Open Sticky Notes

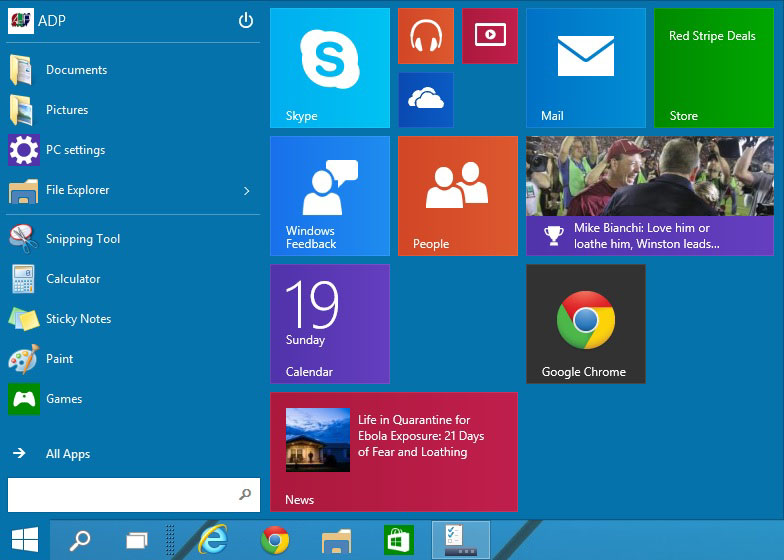point(133,318)
